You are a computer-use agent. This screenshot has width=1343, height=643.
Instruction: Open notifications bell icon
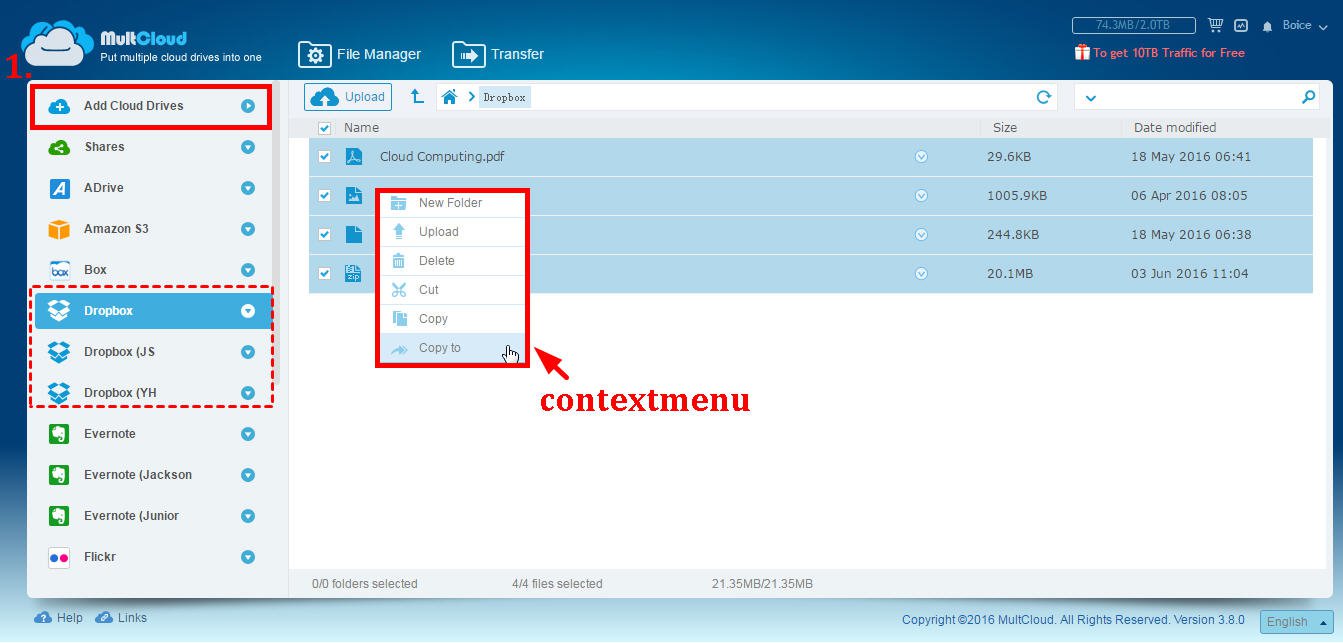click(1268, 26)
